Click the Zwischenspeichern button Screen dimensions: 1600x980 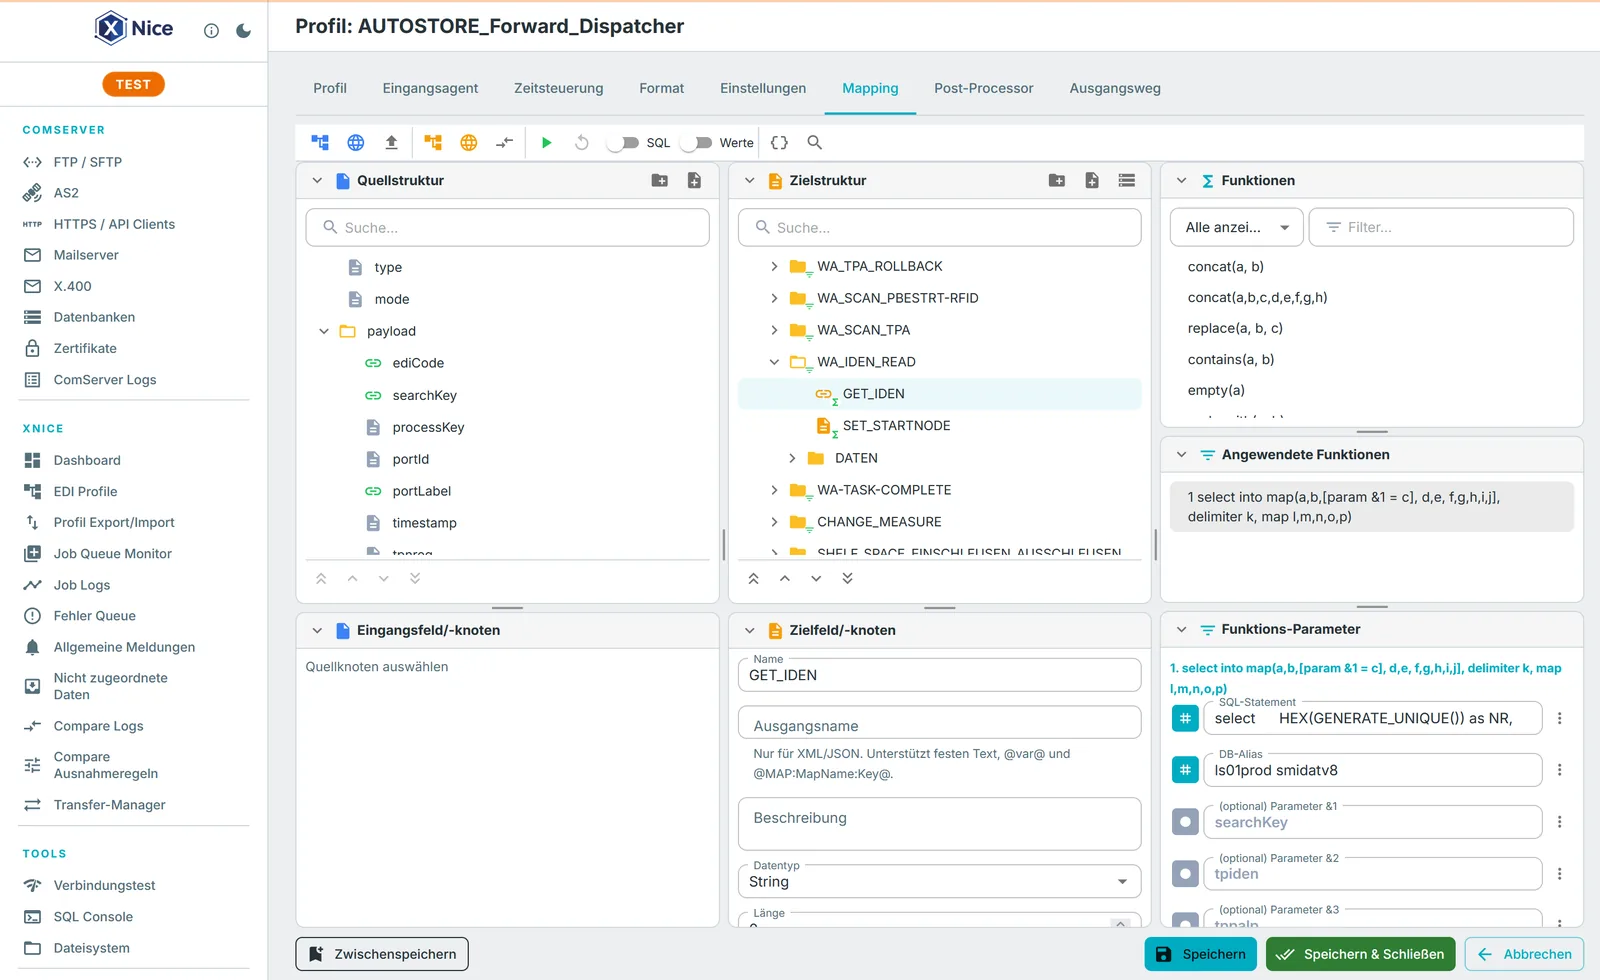click(x=382, y=954)
